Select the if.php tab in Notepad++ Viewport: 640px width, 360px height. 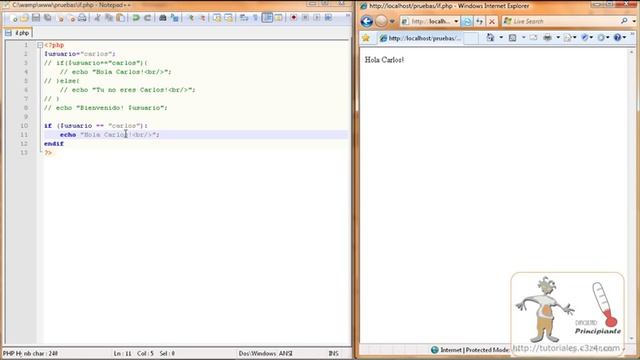pyautogui.click(x=18, y=33)
